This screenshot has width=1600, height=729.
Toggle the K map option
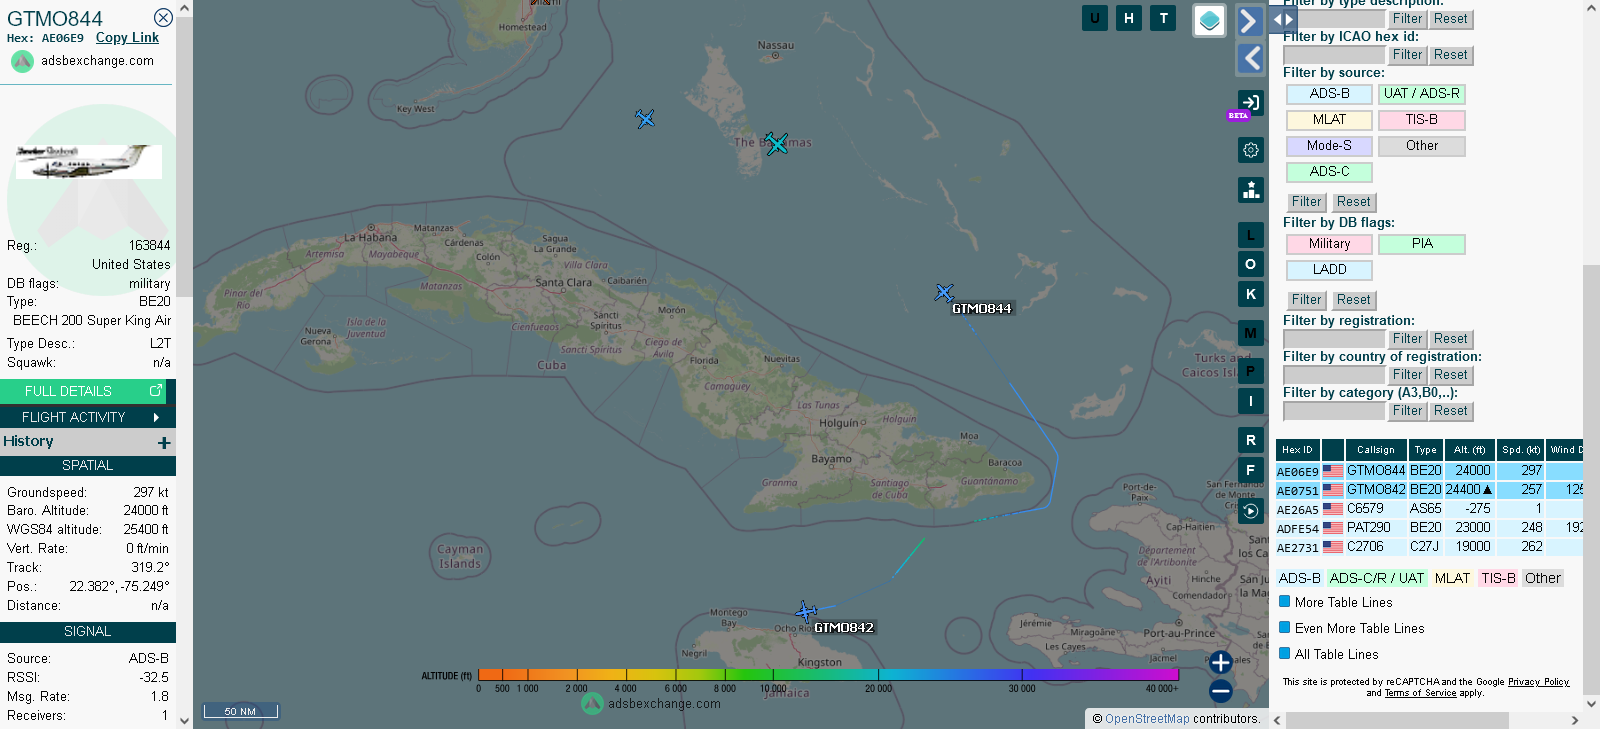[x=1251, y=294]
